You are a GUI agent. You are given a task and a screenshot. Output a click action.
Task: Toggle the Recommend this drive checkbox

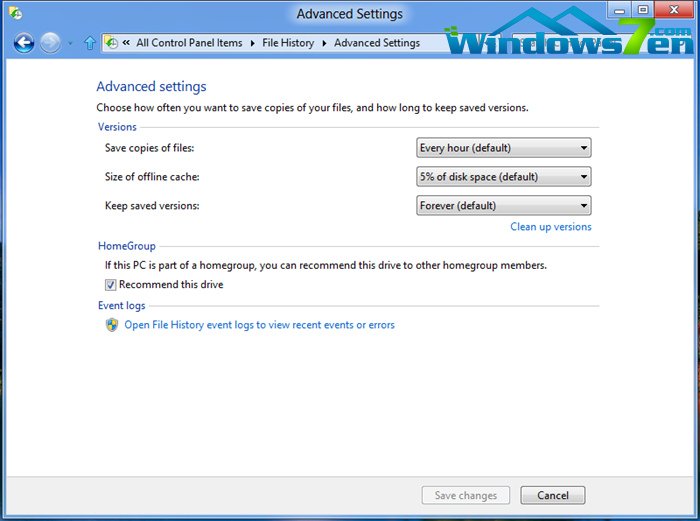pos(111,285)
